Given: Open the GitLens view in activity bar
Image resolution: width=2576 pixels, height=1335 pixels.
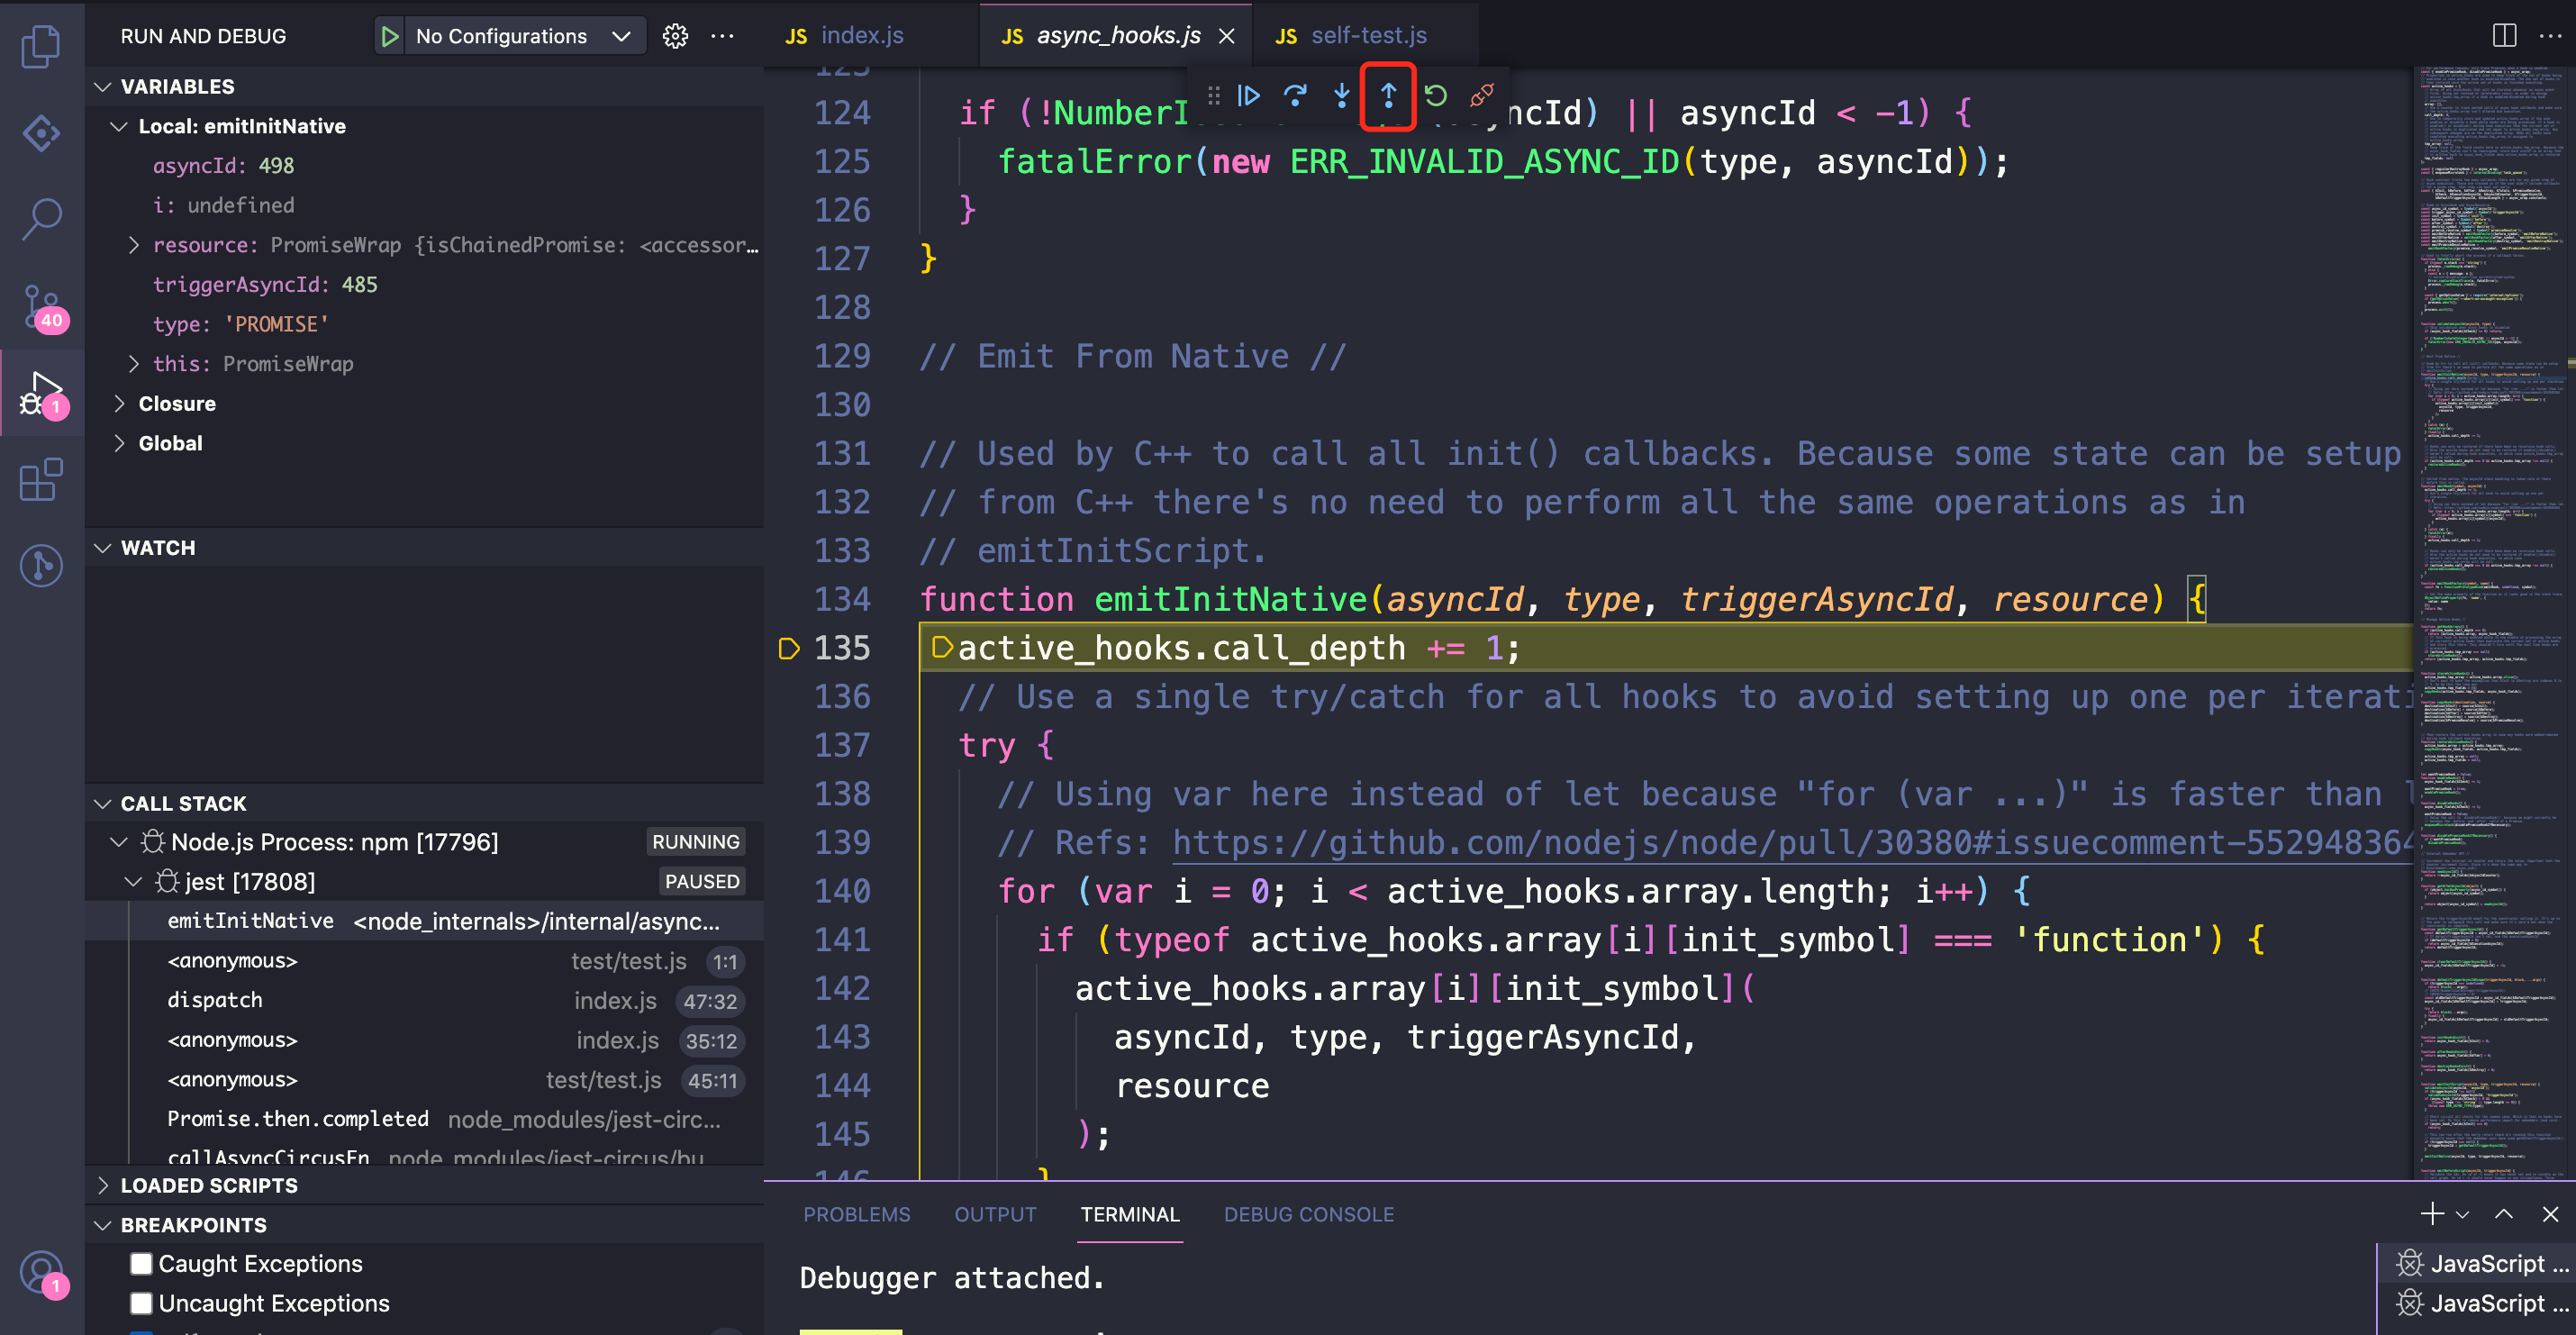Looking at the screenshot, I should [41, 133].
